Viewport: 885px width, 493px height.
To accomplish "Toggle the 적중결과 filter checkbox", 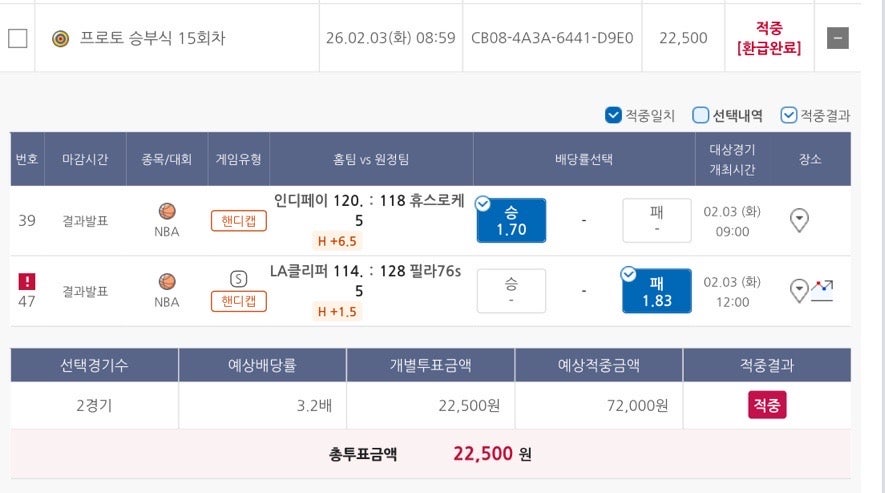I will click(x=789, y=115).
